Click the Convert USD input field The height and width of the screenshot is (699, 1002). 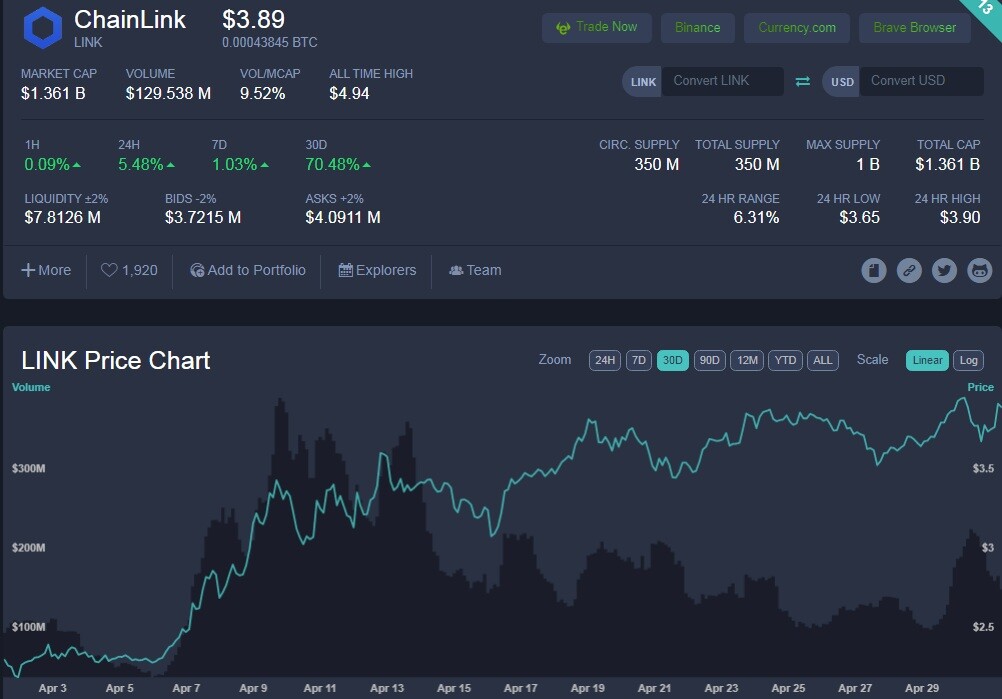(921, 81)
